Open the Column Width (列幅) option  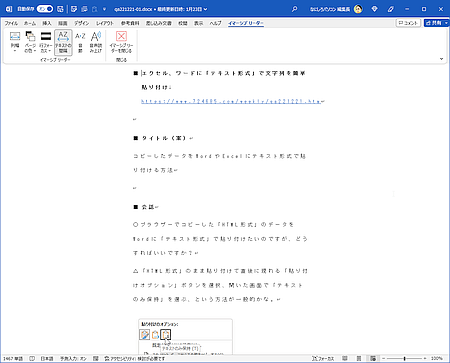click(x=15, y=42)
